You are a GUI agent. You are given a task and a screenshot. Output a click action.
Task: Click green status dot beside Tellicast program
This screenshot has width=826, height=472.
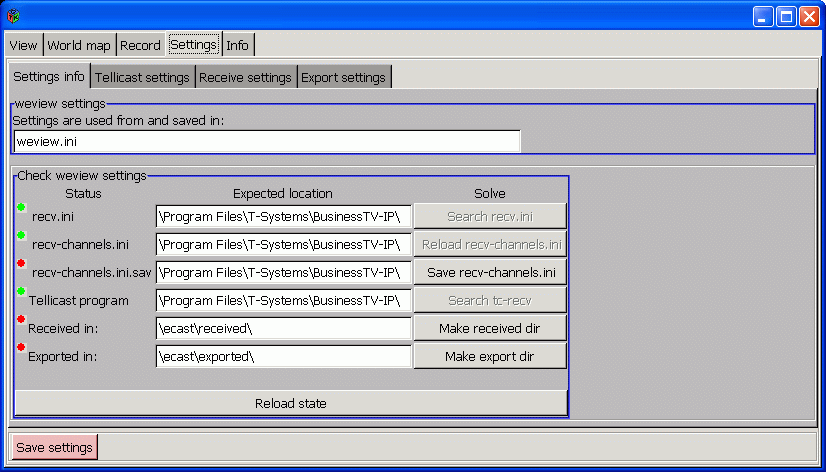(21, 291)
